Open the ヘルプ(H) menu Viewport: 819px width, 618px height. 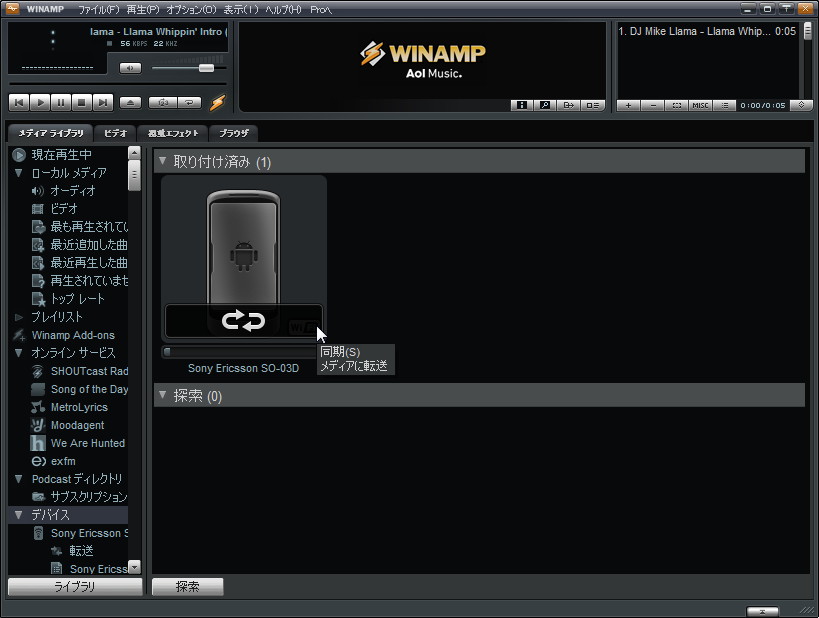284,9
